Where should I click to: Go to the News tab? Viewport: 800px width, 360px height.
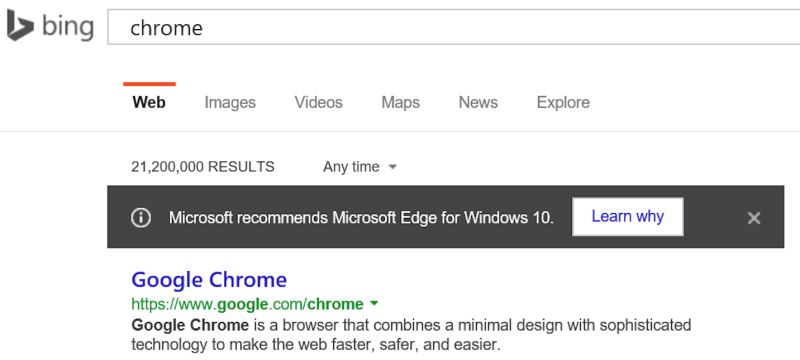[x=478, y=102]
